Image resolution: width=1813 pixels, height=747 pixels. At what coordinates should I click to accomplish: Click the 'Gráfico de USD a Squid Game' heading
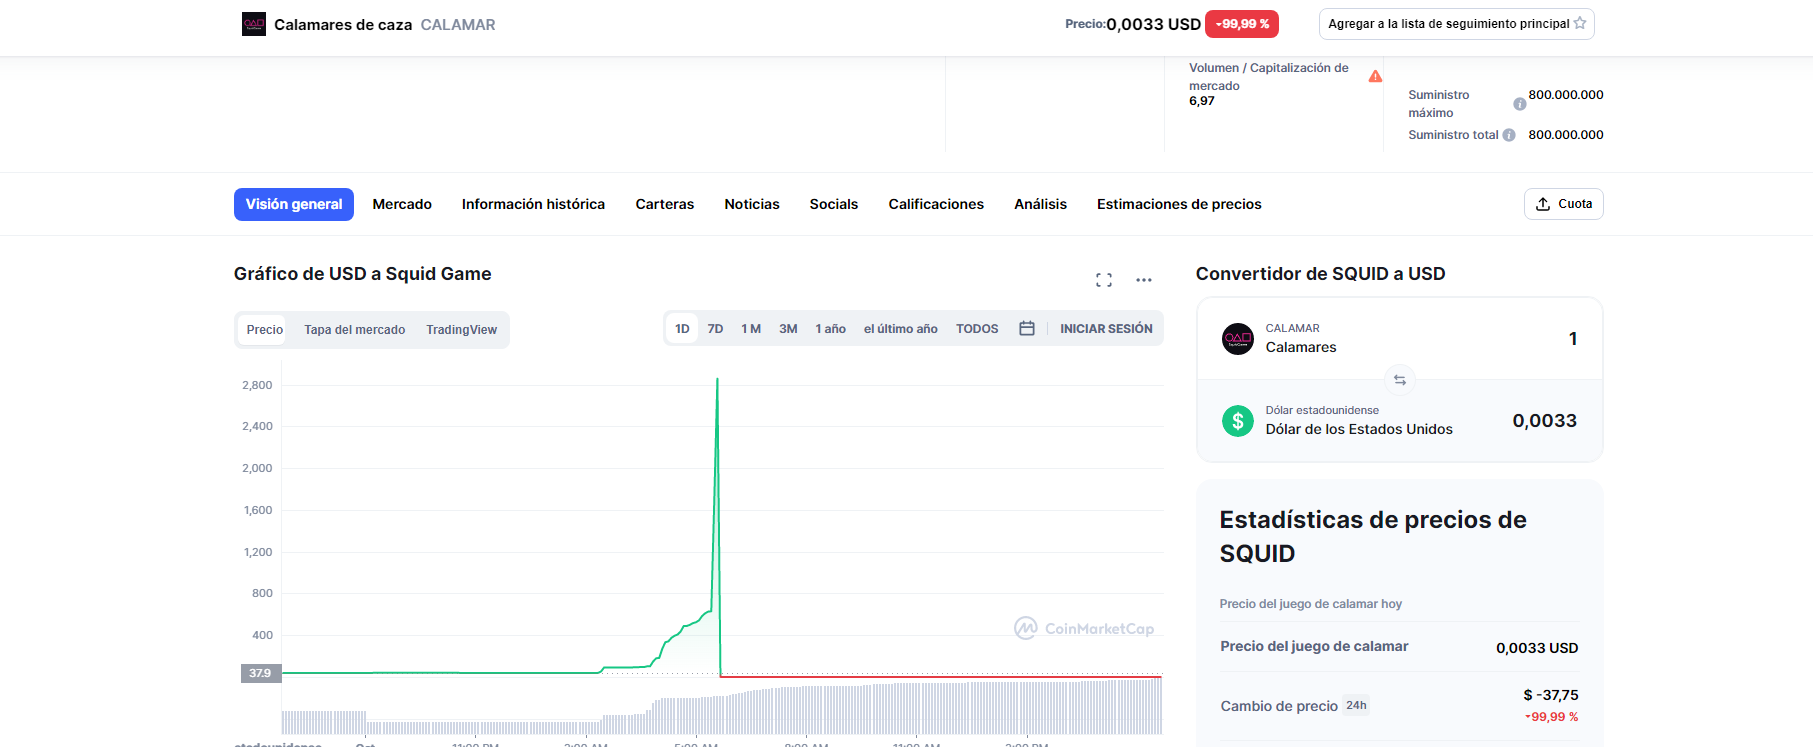363,274
